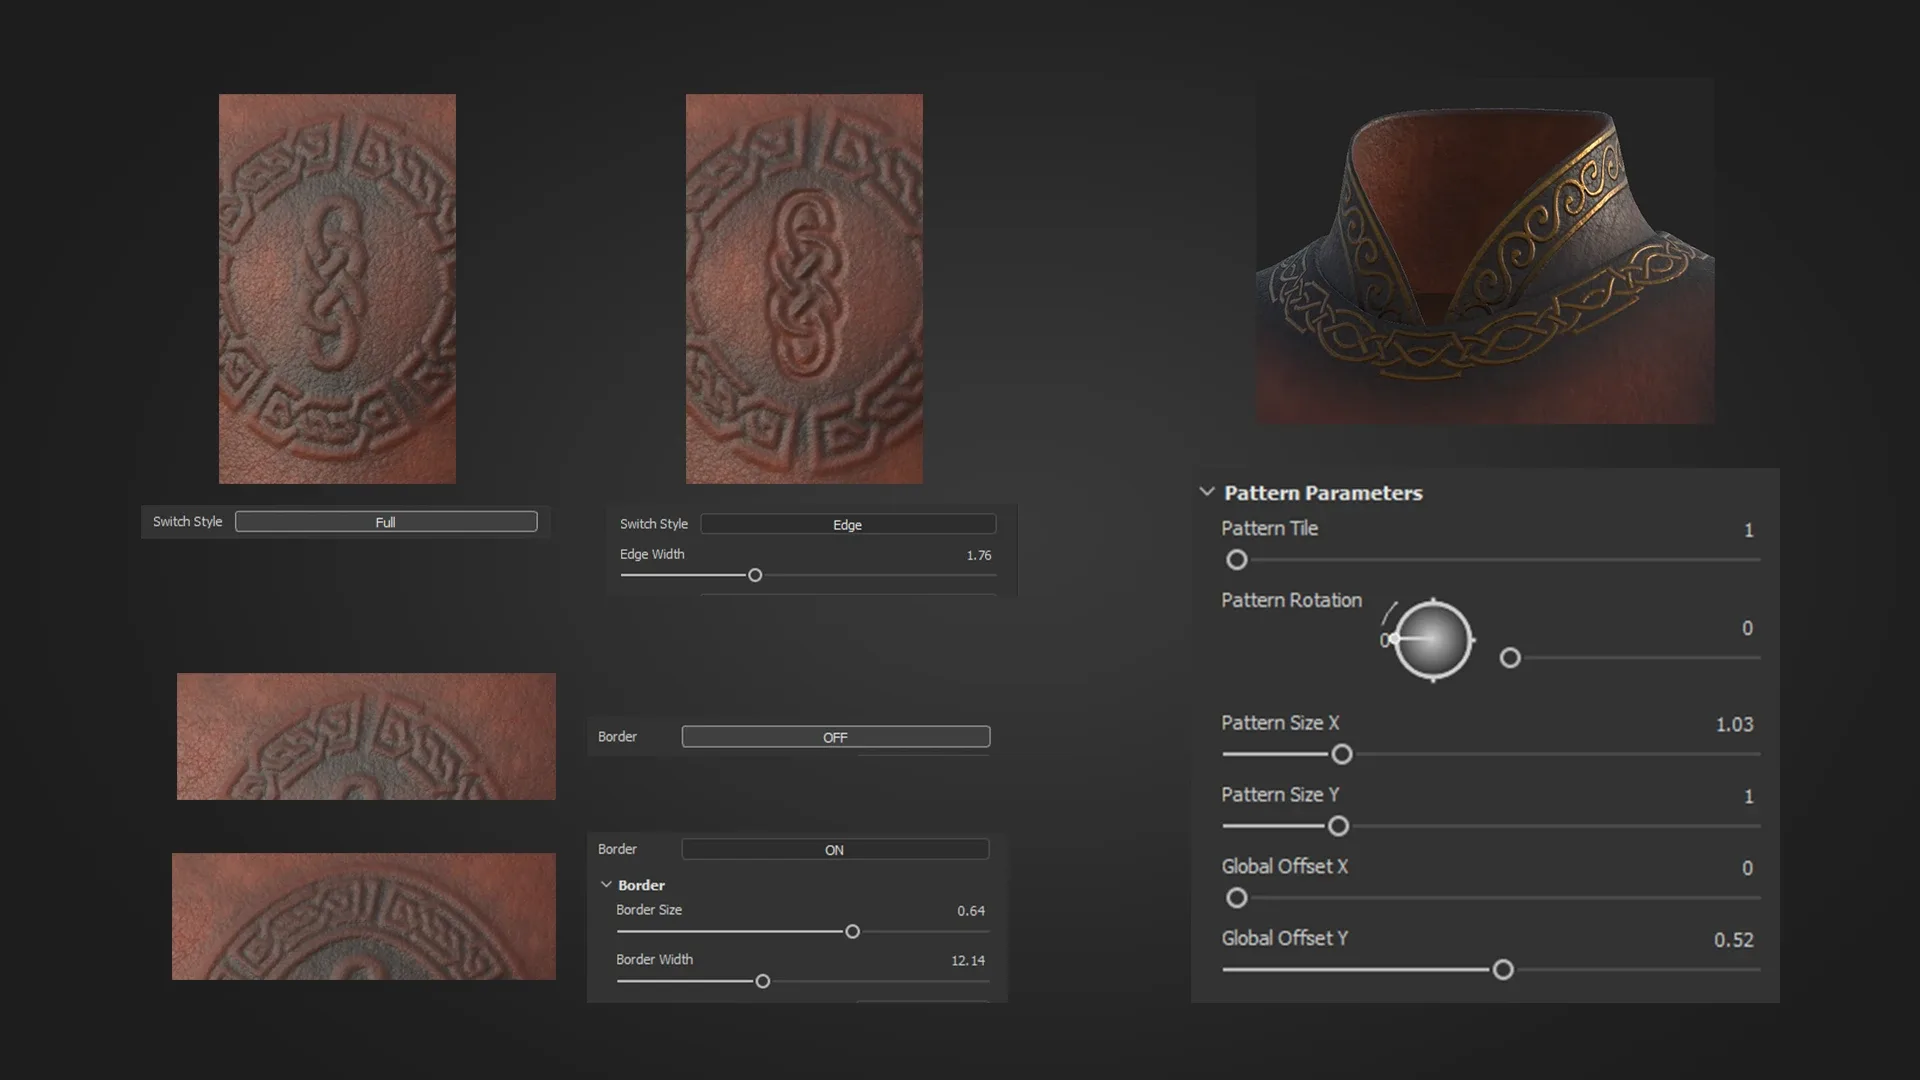Toggle the Border button showing ON
The image size is (1920, 1080).
pos(835,850)
